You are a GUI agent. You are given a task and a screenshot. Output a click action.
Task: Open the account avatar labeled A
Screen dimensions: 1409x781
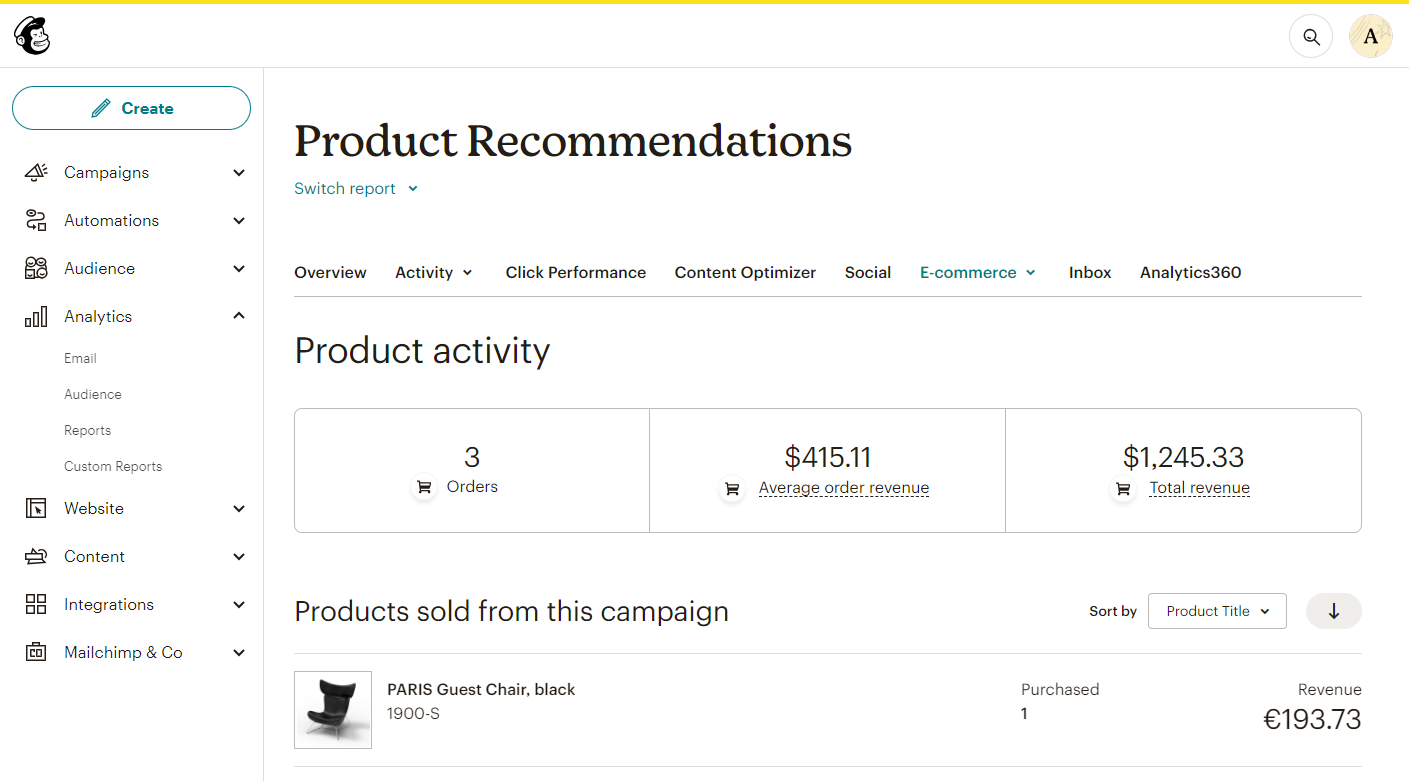click(x=1371, y=37)
